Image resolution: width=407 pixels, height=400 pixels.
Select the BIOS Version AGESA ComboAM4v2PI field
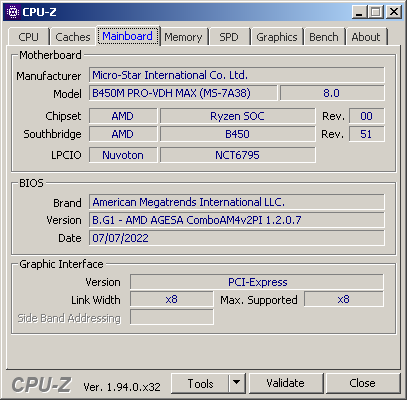237,220
